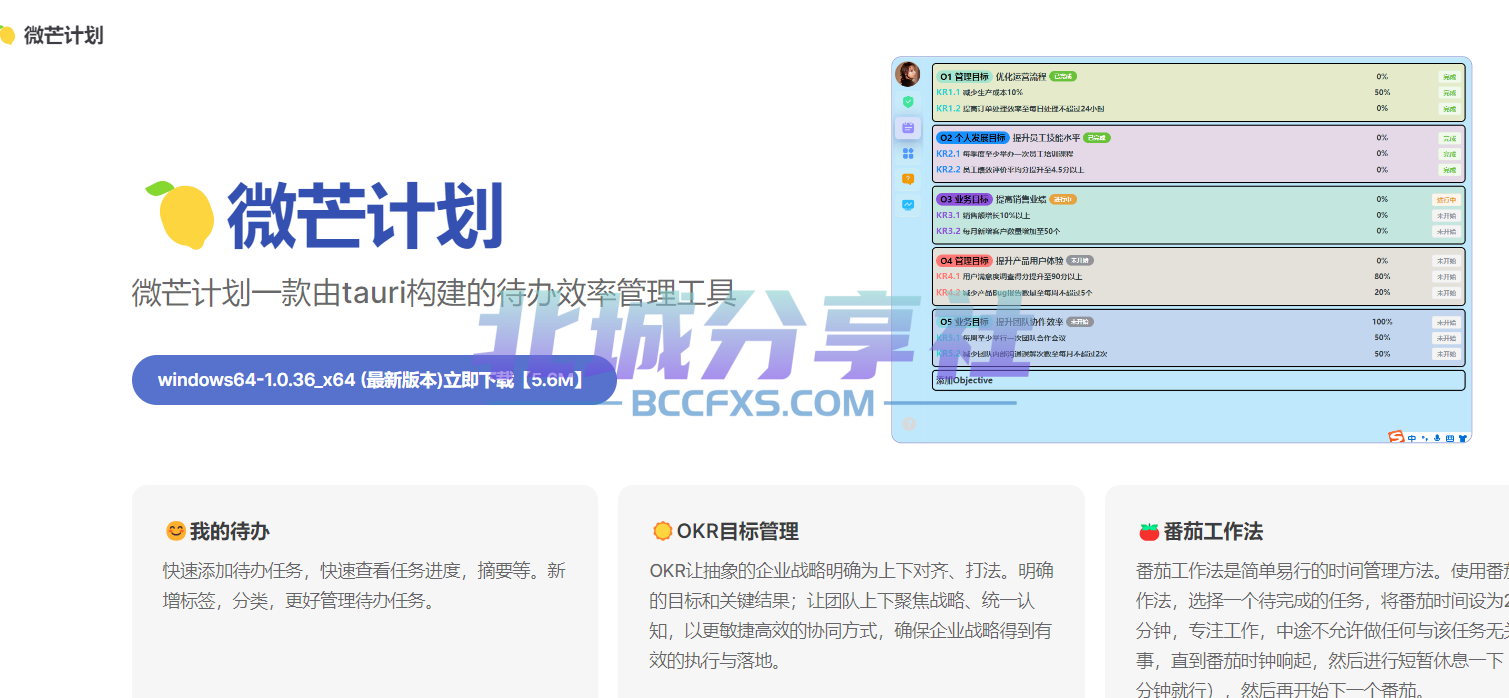Screen dimensions: 1509x698
Task: Open the IME soft keyboard icon
Action: [x=1450, y=438]
